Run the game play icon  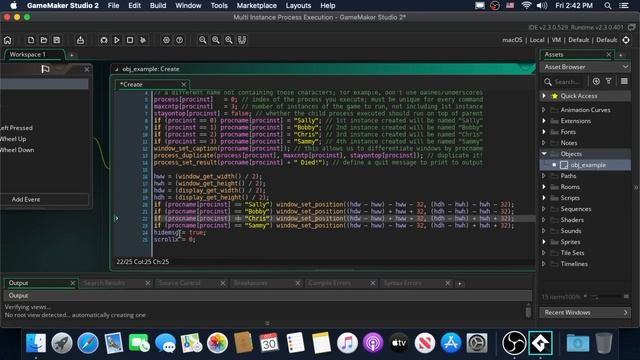click(x=117, y=40)
